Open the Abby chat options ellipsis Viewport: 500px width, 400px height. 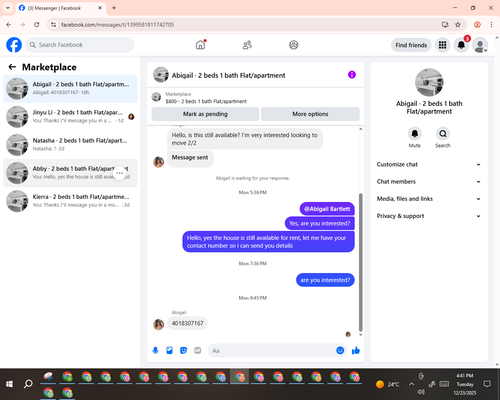point(120,173)
